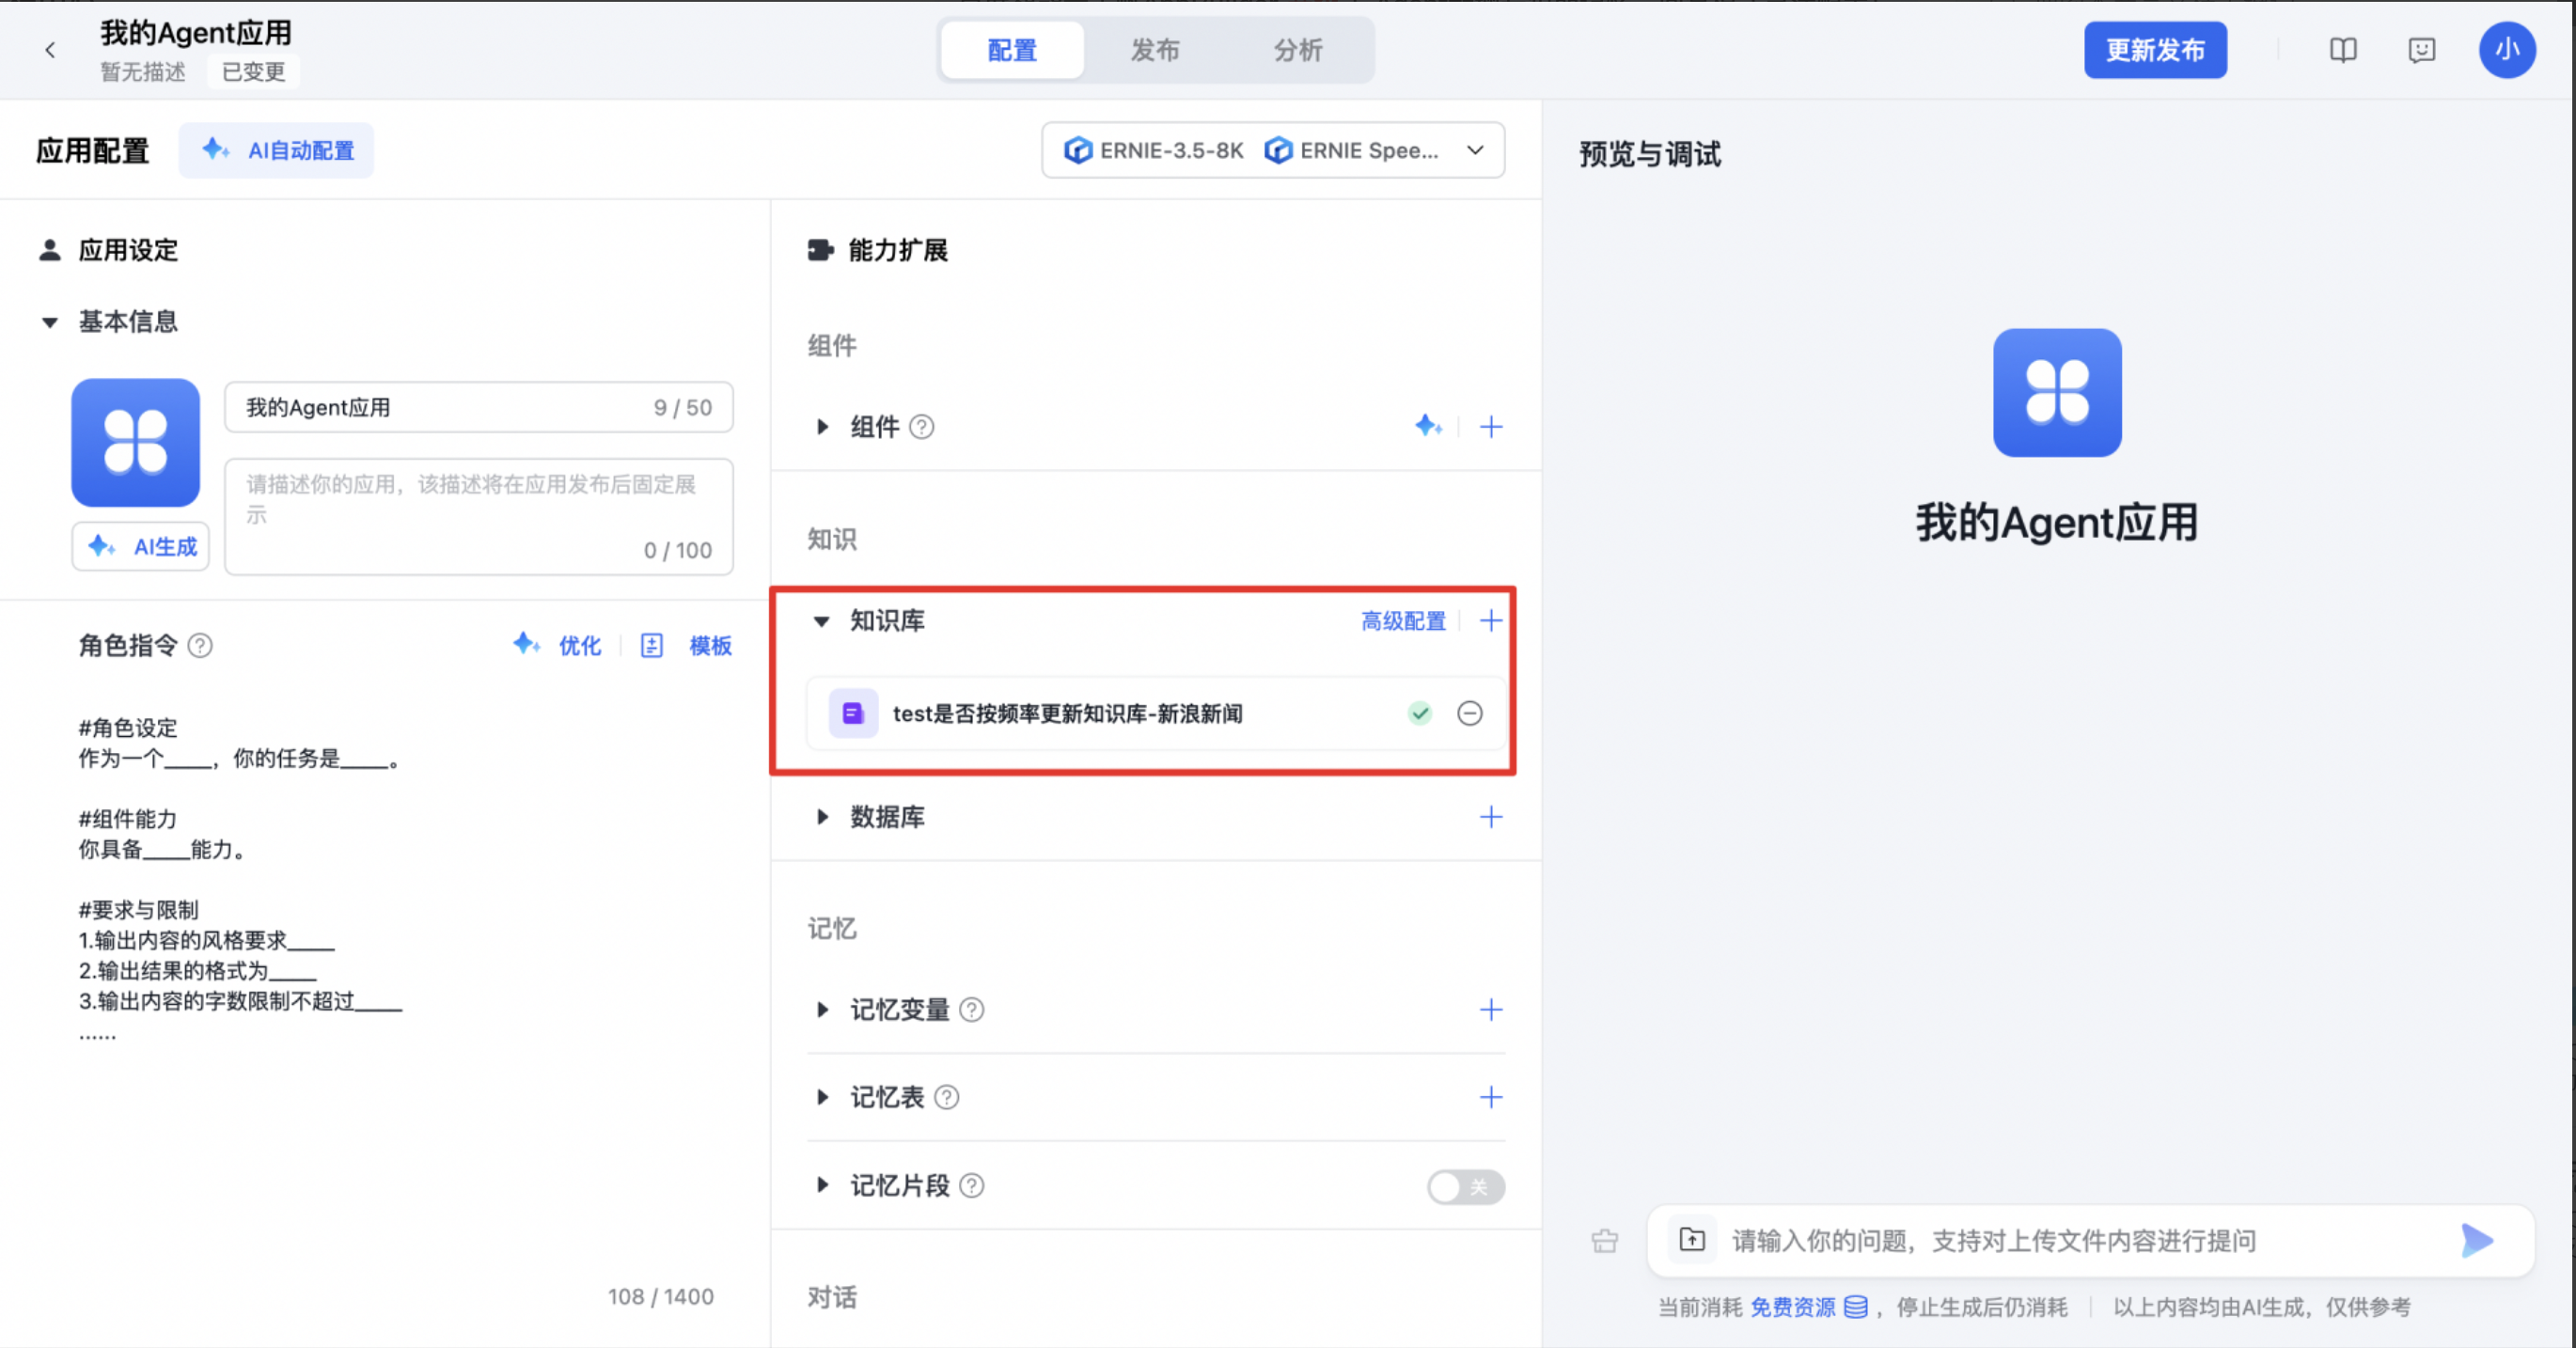This screenshot has width=2576, height=1348.
Task: Go back using the left arrow icon
Action: pyautogui.click(x=50, y=50)
